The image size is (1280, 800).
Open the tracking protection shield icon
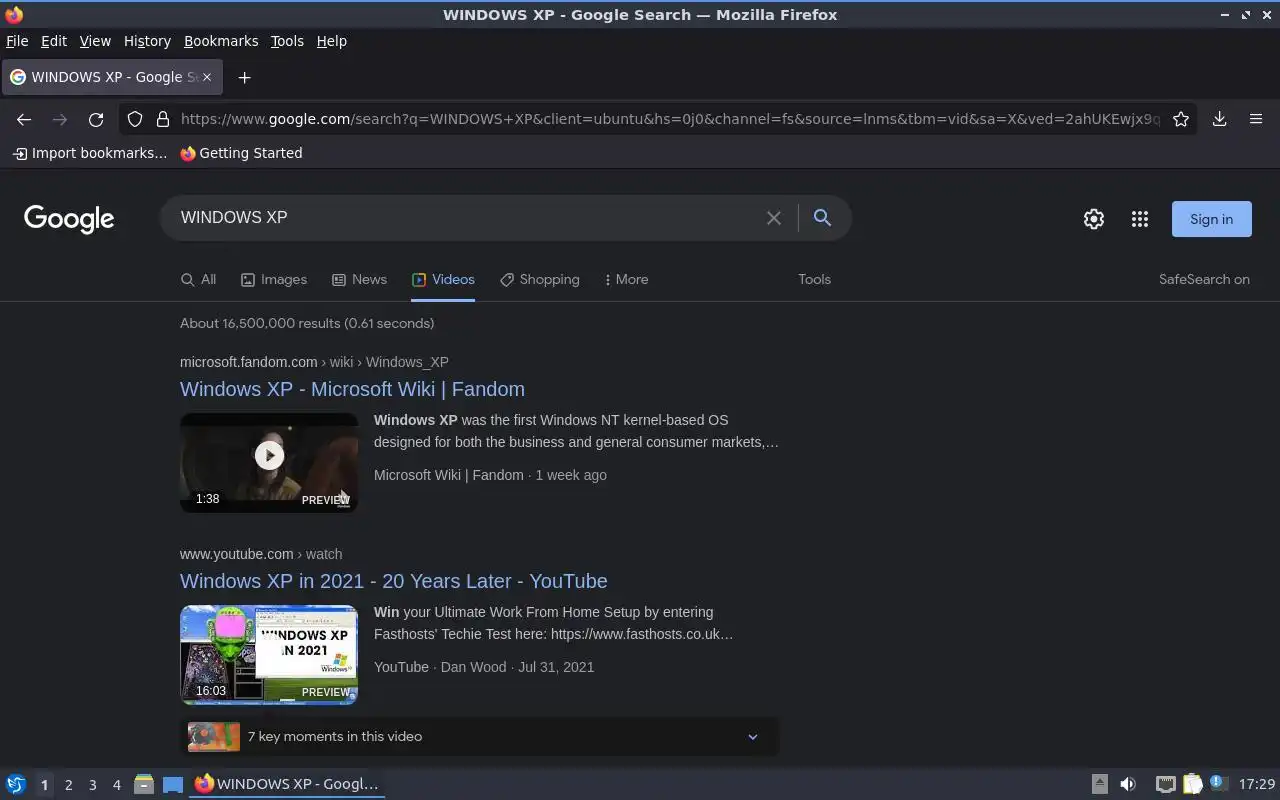coord(135,119)
